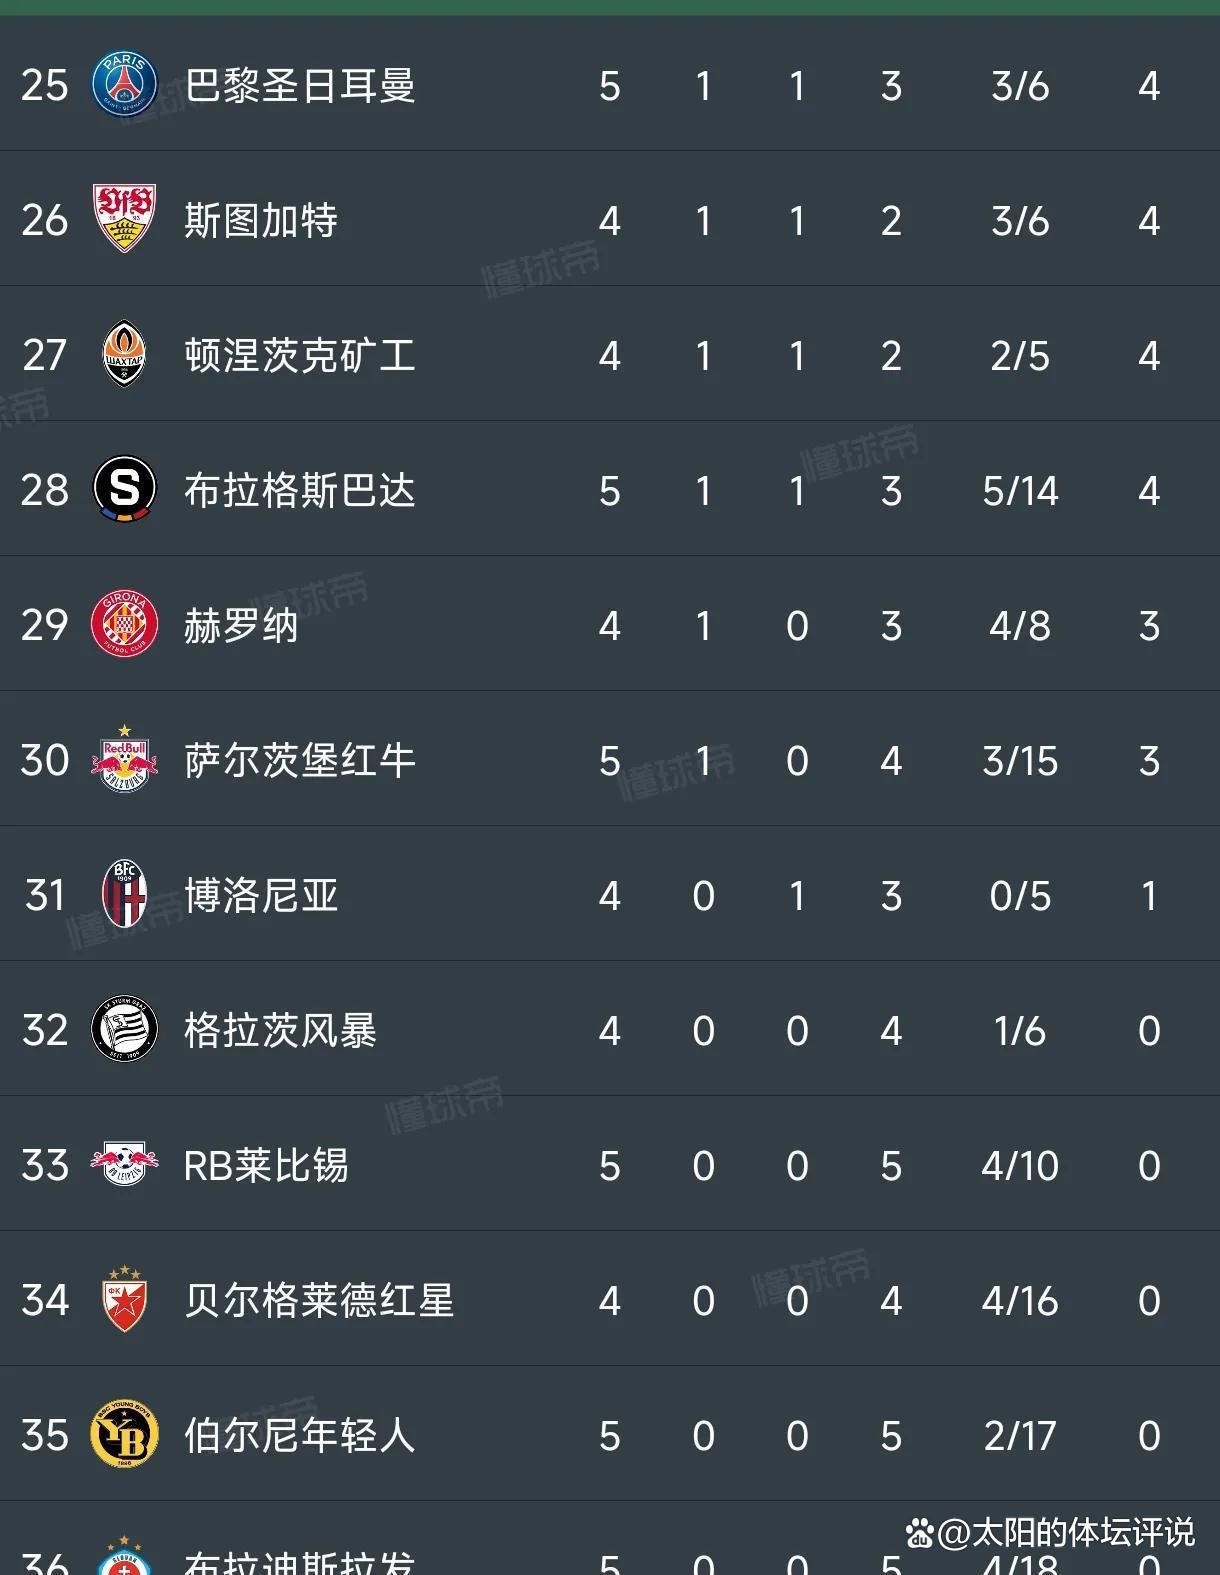Viewport: 1220px width, 1575px height.
Task: Click the RB Leipzig club logo
Action: coord(125,1166)
